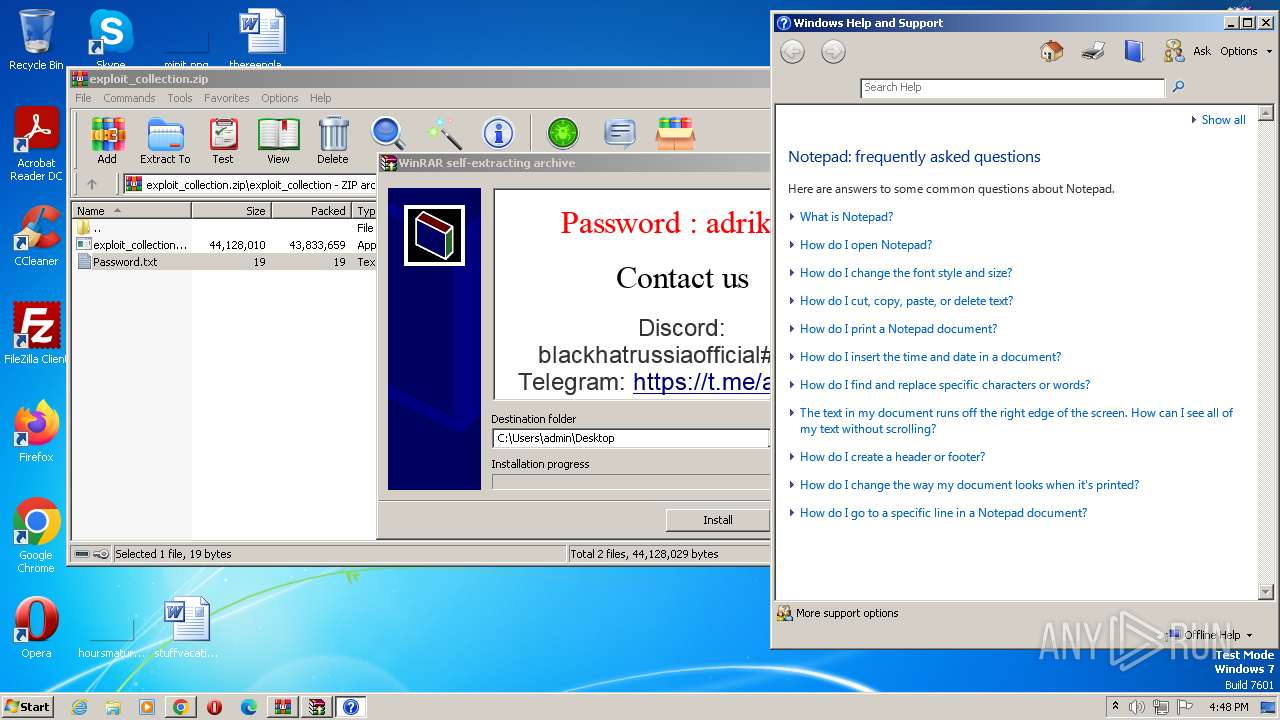Expand How do I open Notepad?
The height and width of the screenshot is (720, 1280).
tap(866, 245)
